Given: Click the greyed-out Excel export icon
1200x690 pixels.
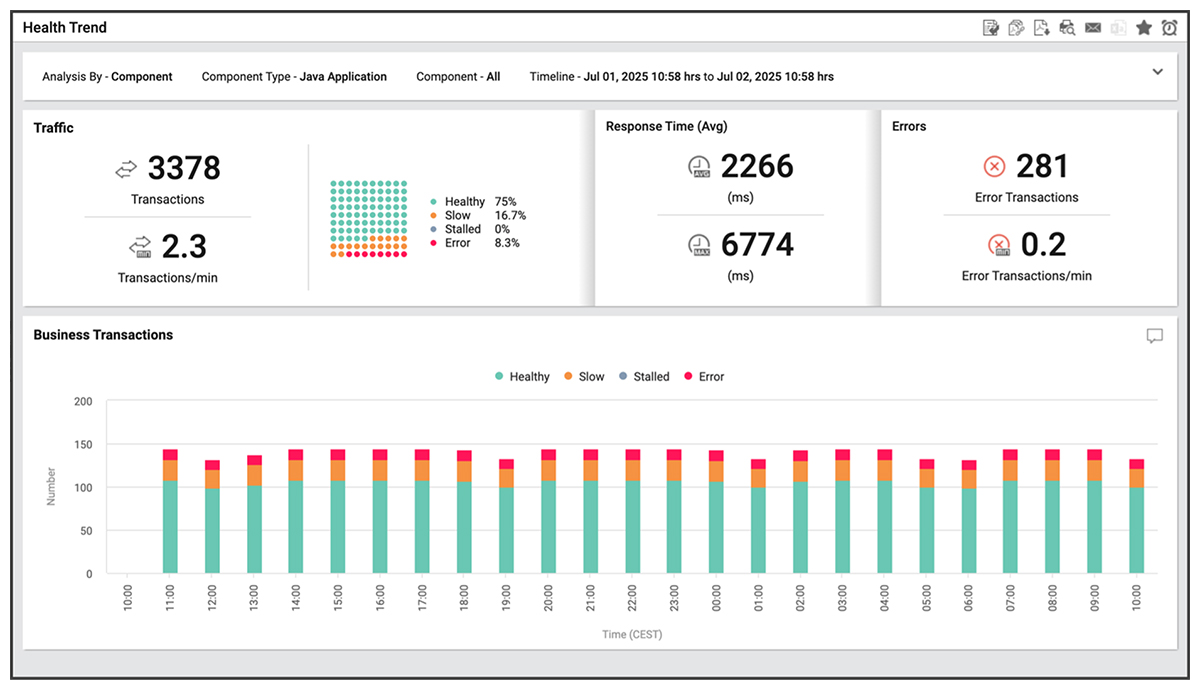Looking at the screenshot, I should pyautogui.click(x=1118, y=28).
